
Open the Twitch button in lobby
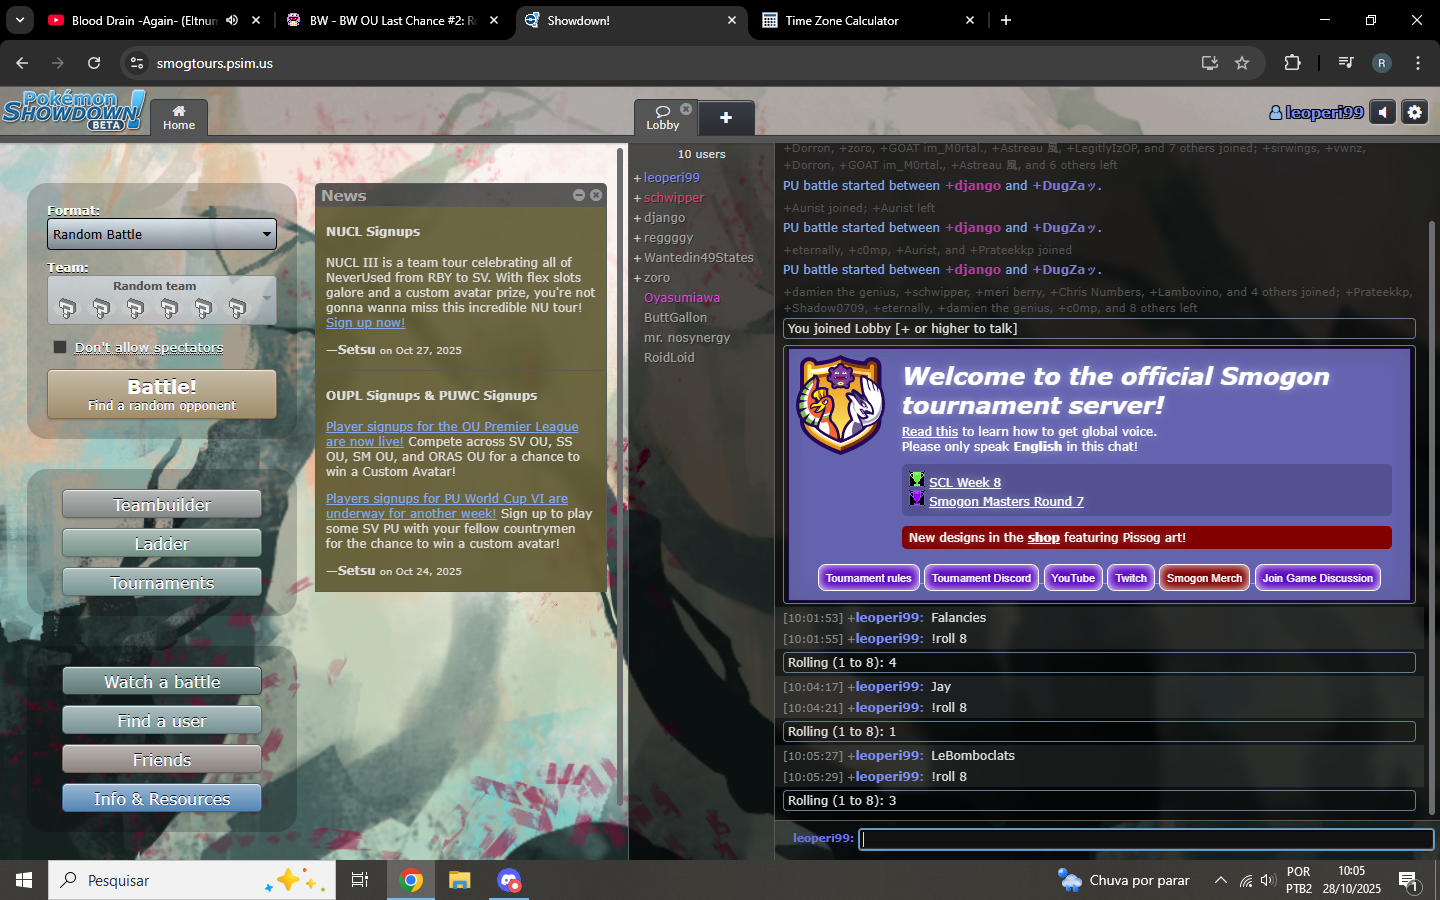[1131, 578]
